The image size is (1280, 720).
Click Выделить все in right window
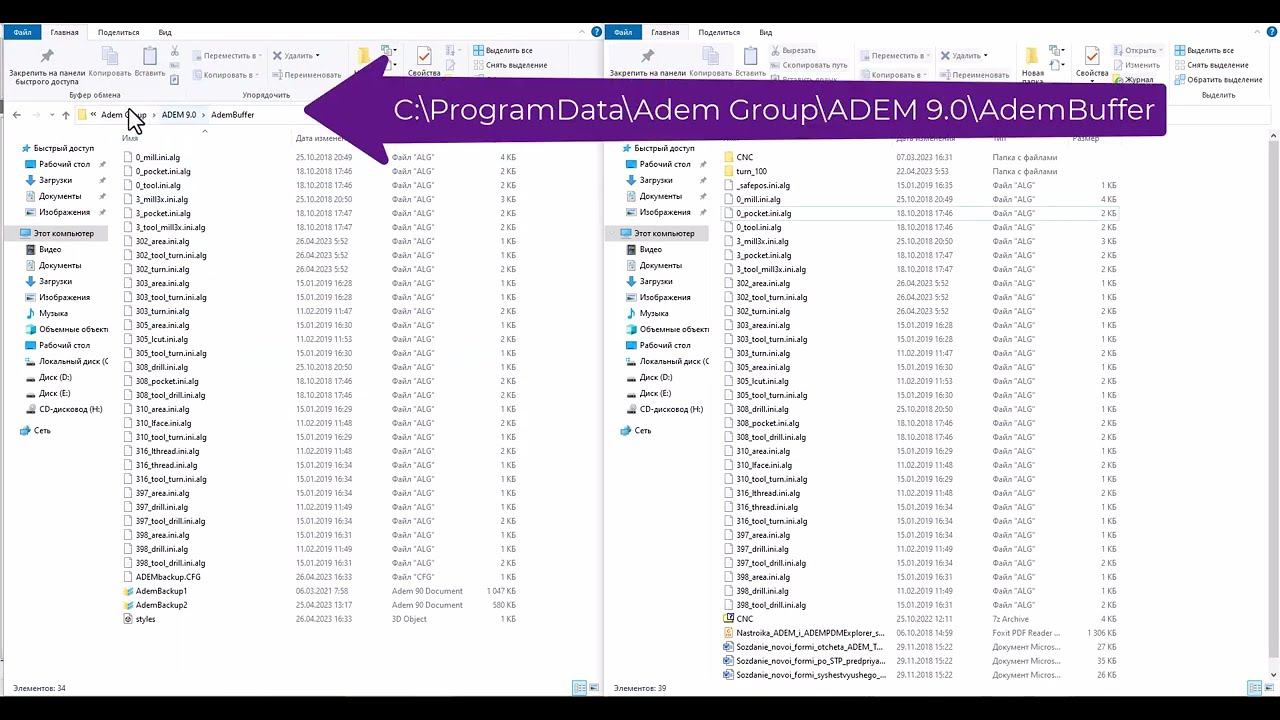click(x=1203, y=50)
